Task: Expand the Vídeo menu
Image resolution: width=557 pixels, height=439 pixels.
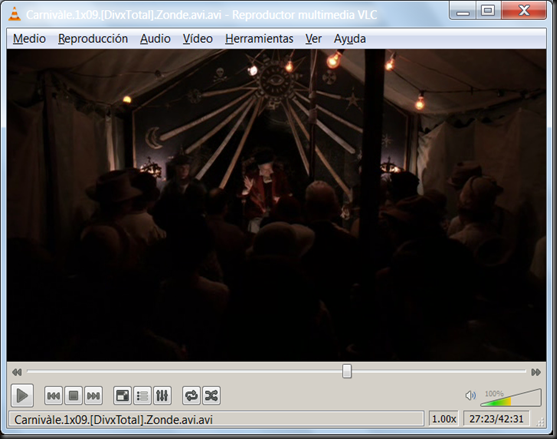Action: tap(198, 39)
